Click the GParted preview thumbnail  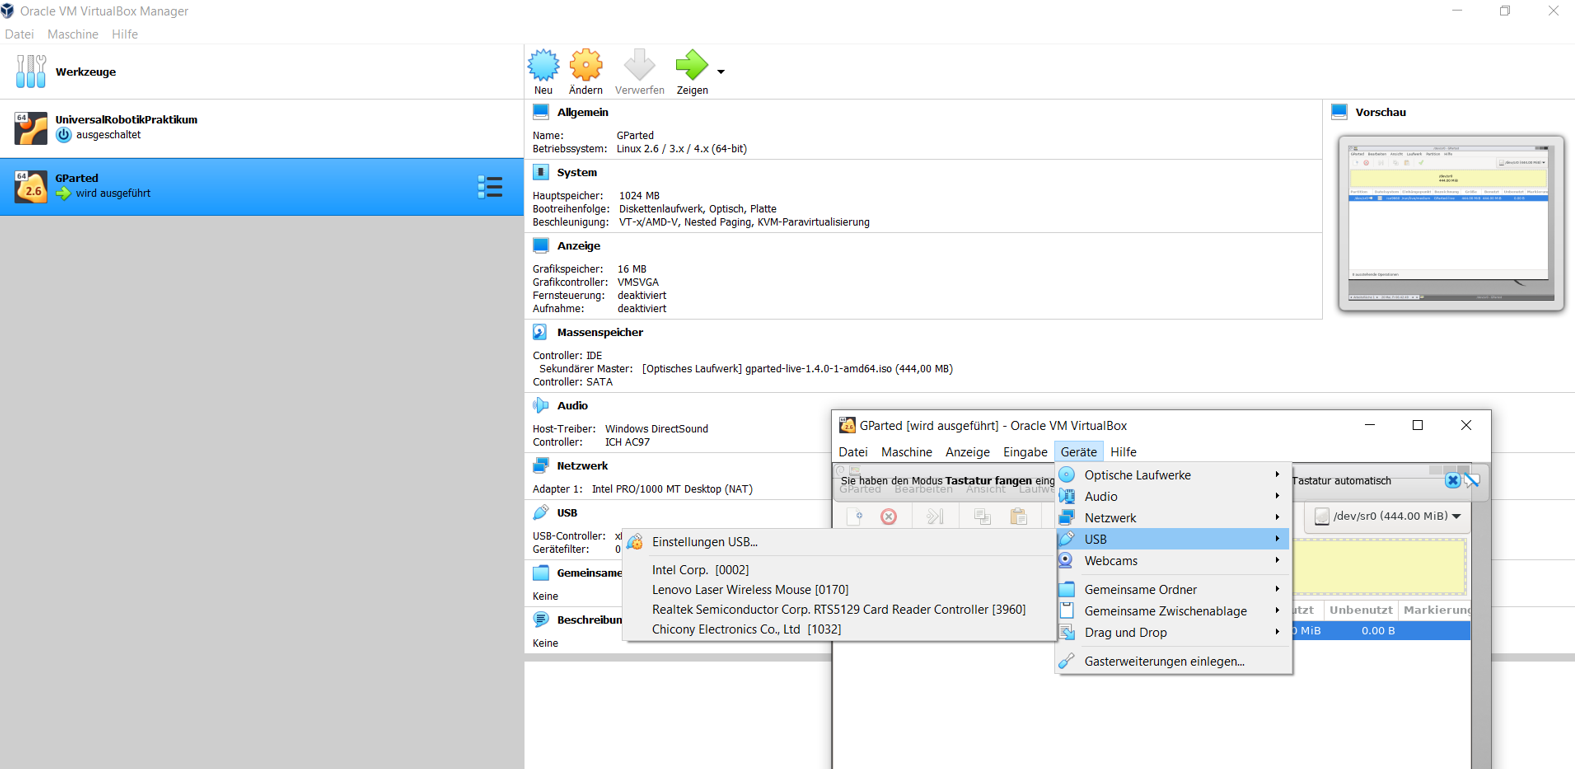point(1451,222)
